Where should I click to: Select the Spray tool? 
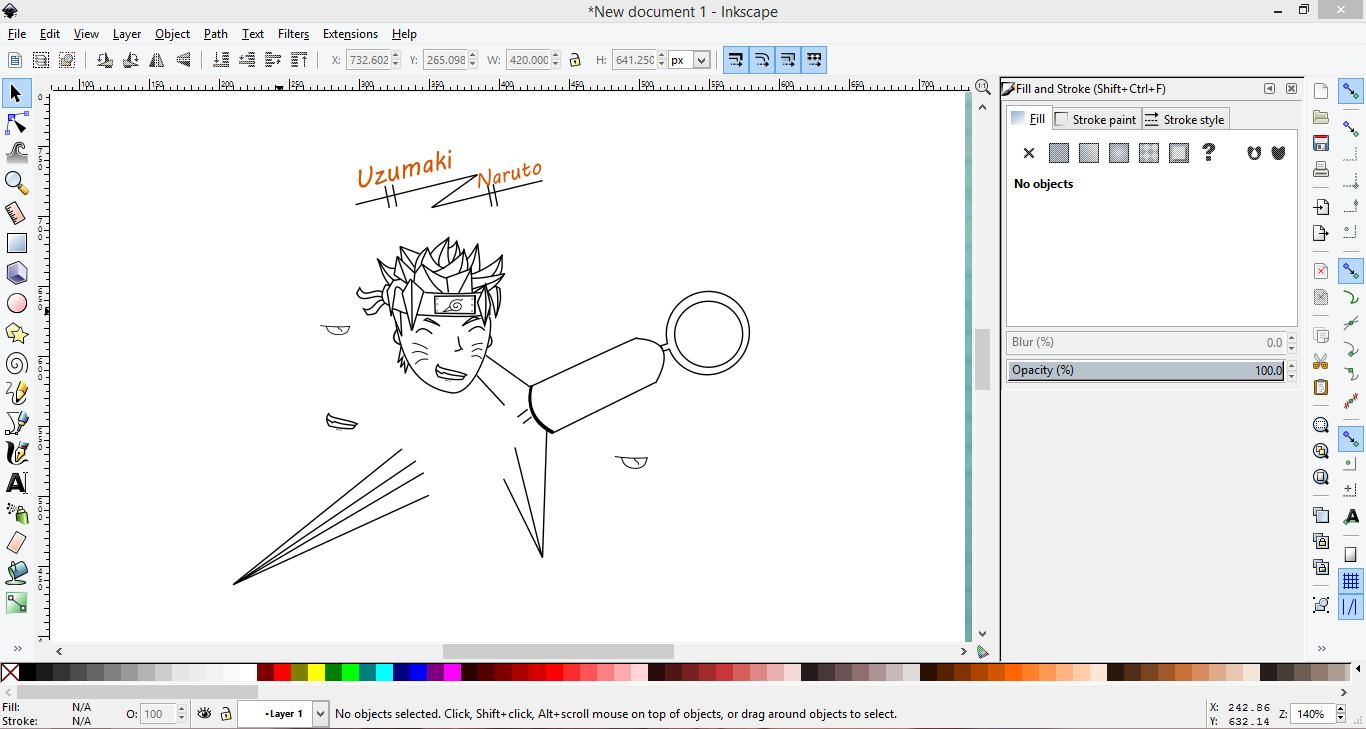(x=17, y=513)
